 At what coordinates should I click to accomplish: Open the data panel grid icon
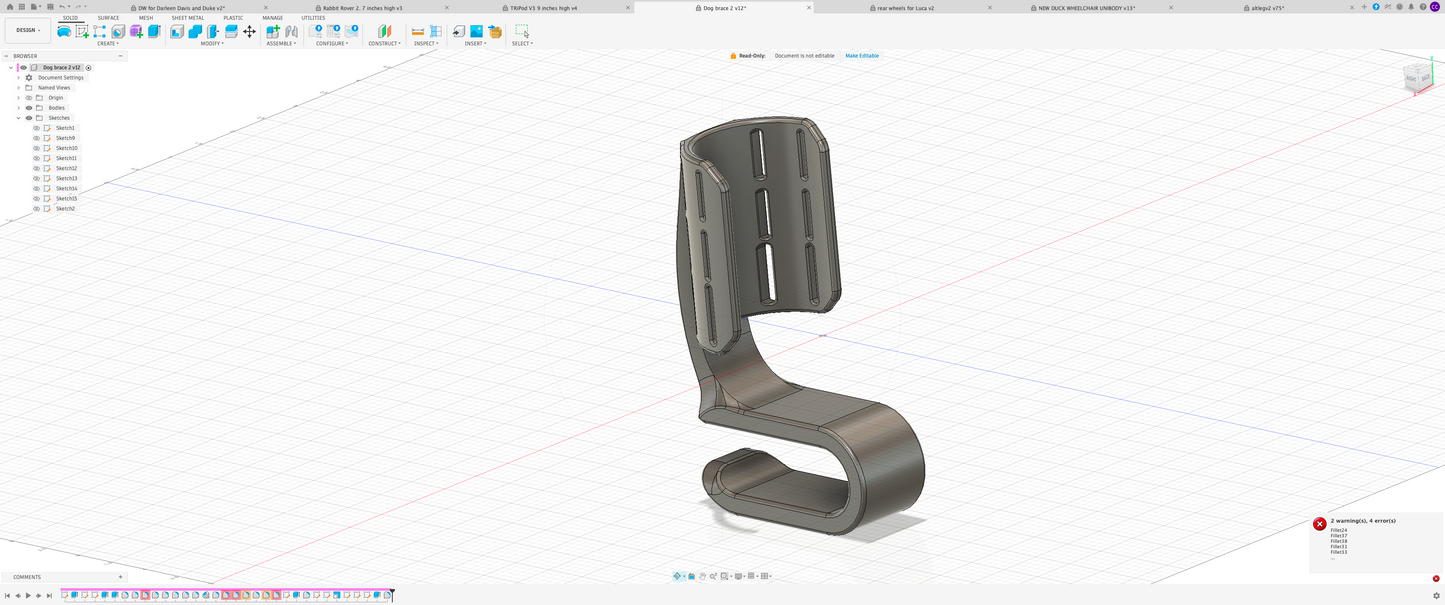click(x=21, y=7)
